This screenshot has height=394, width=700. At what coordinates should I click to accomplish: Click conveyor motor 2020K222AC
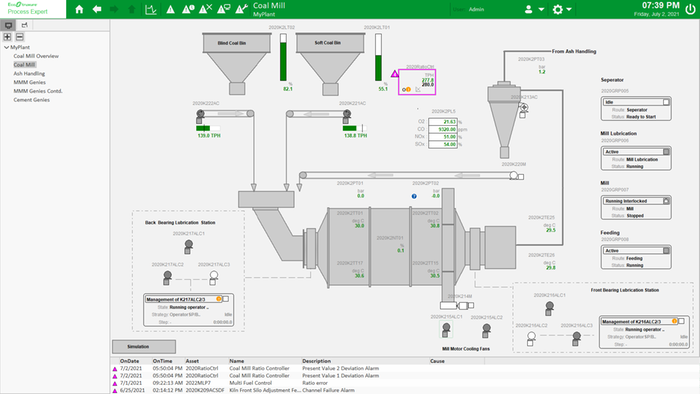tap(200, 116)
